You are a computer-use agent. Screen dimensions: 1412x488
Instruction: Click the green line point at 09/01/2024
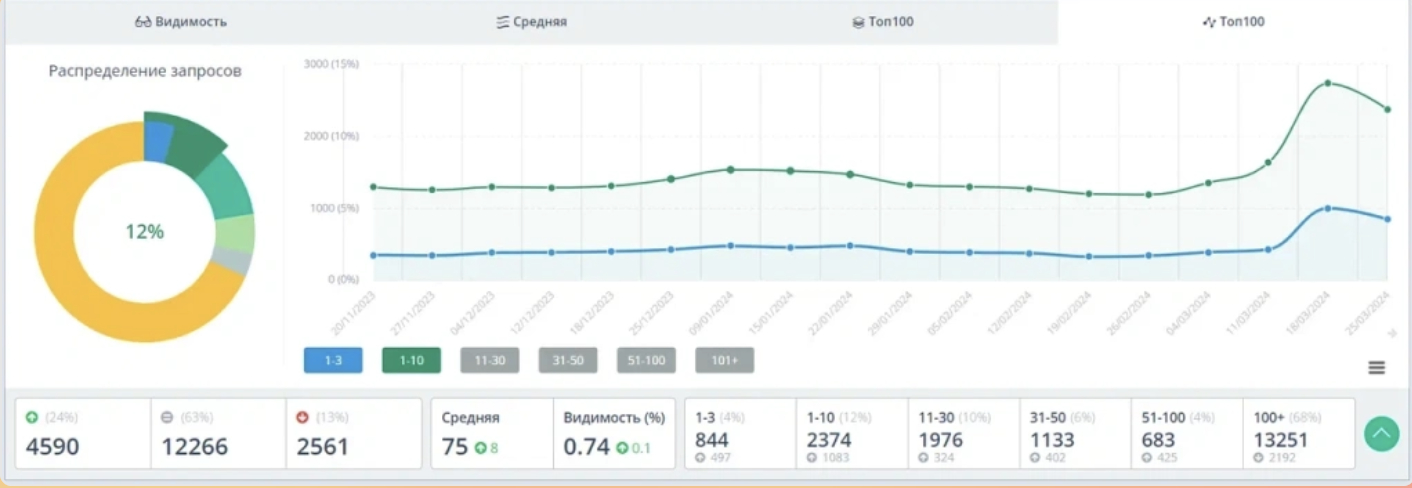click(731, 169)
